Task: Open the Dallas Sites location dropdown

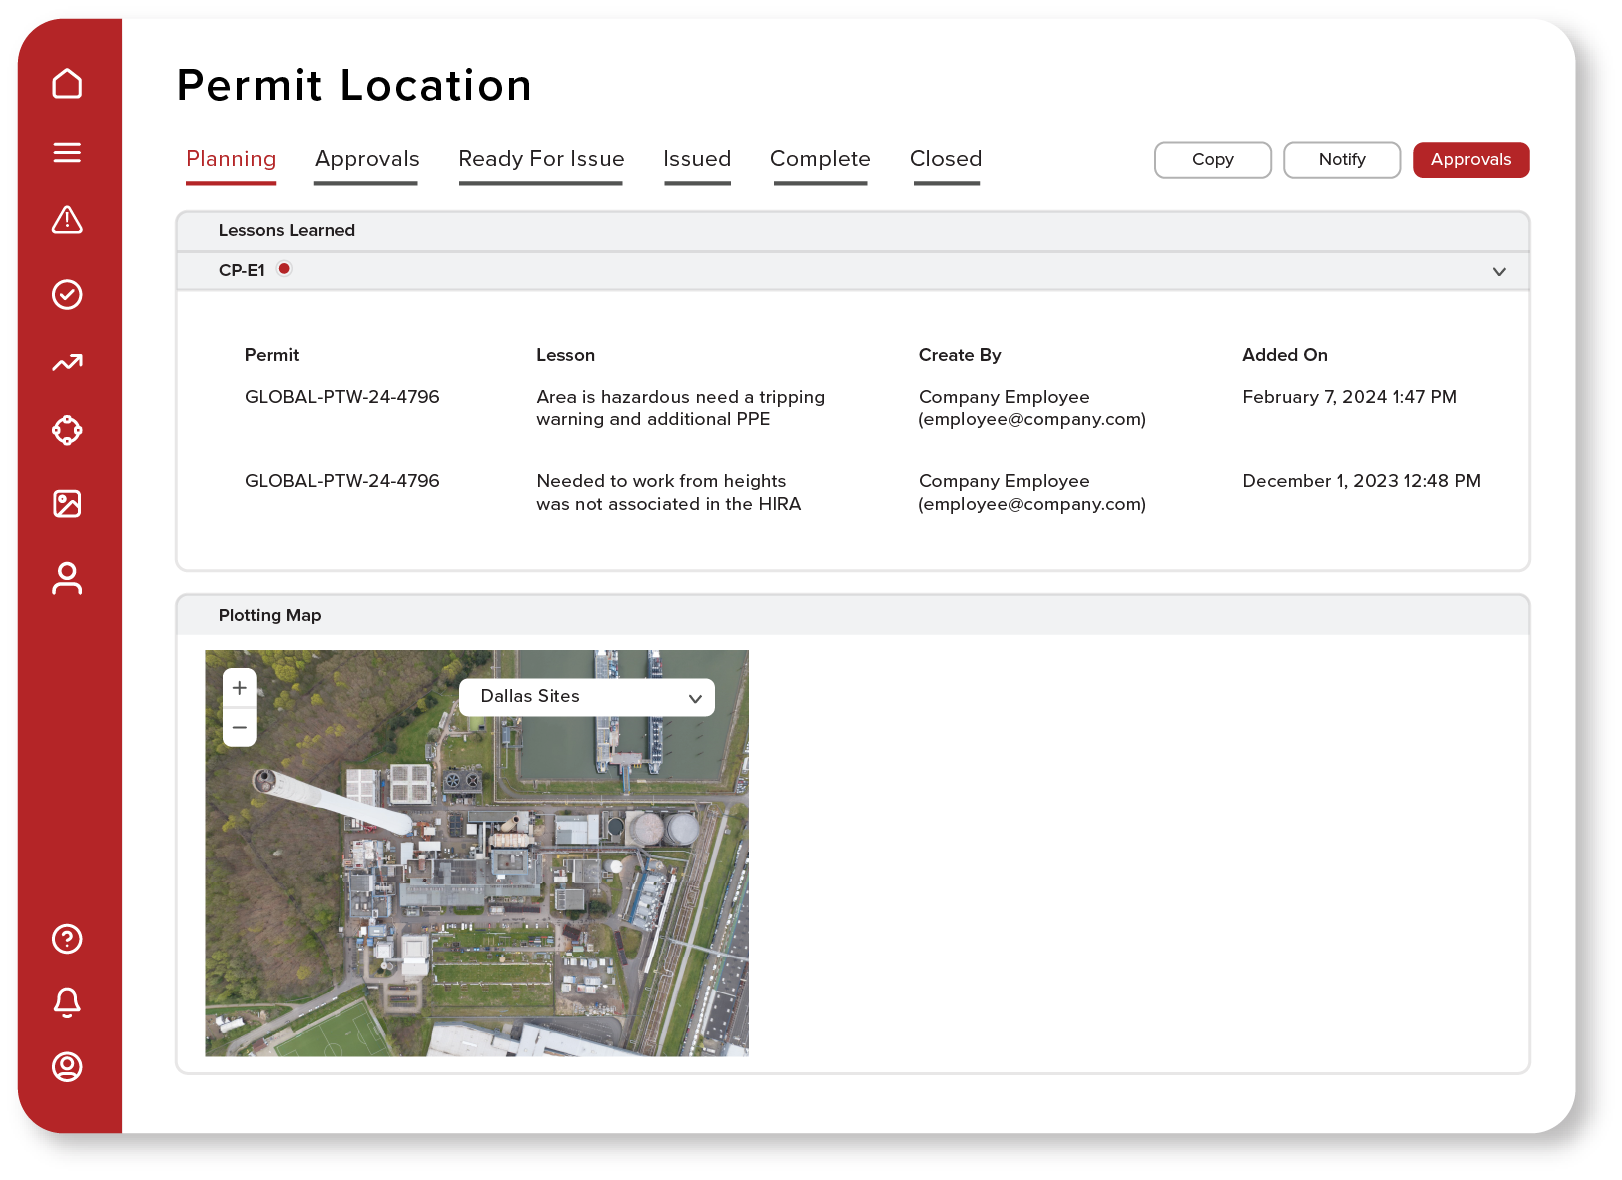Action: [586, 697]
